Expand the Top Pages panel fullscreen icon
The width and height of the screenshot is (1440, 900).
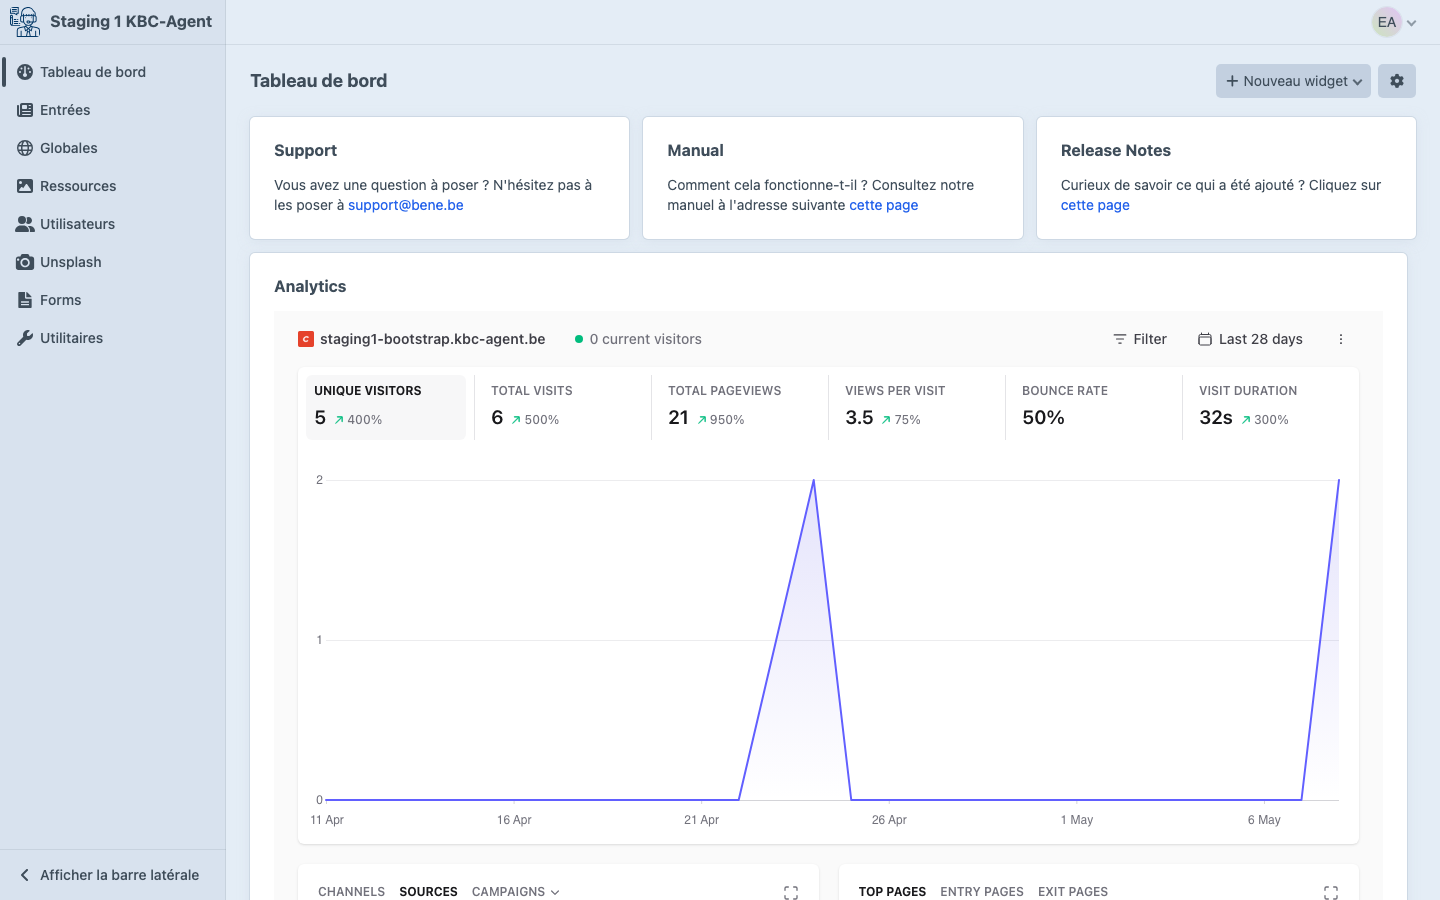click(x=1331, y=892)
